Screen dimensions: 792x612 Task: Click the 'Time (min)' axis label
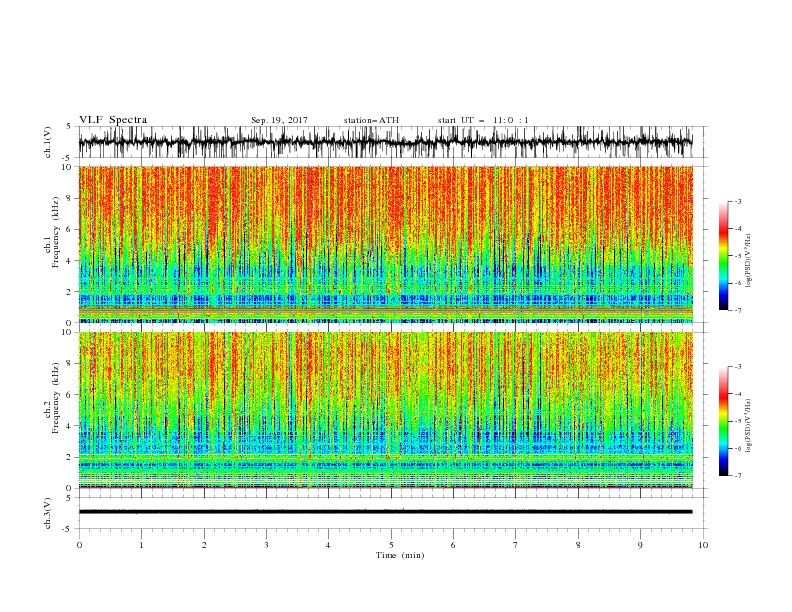400,555
